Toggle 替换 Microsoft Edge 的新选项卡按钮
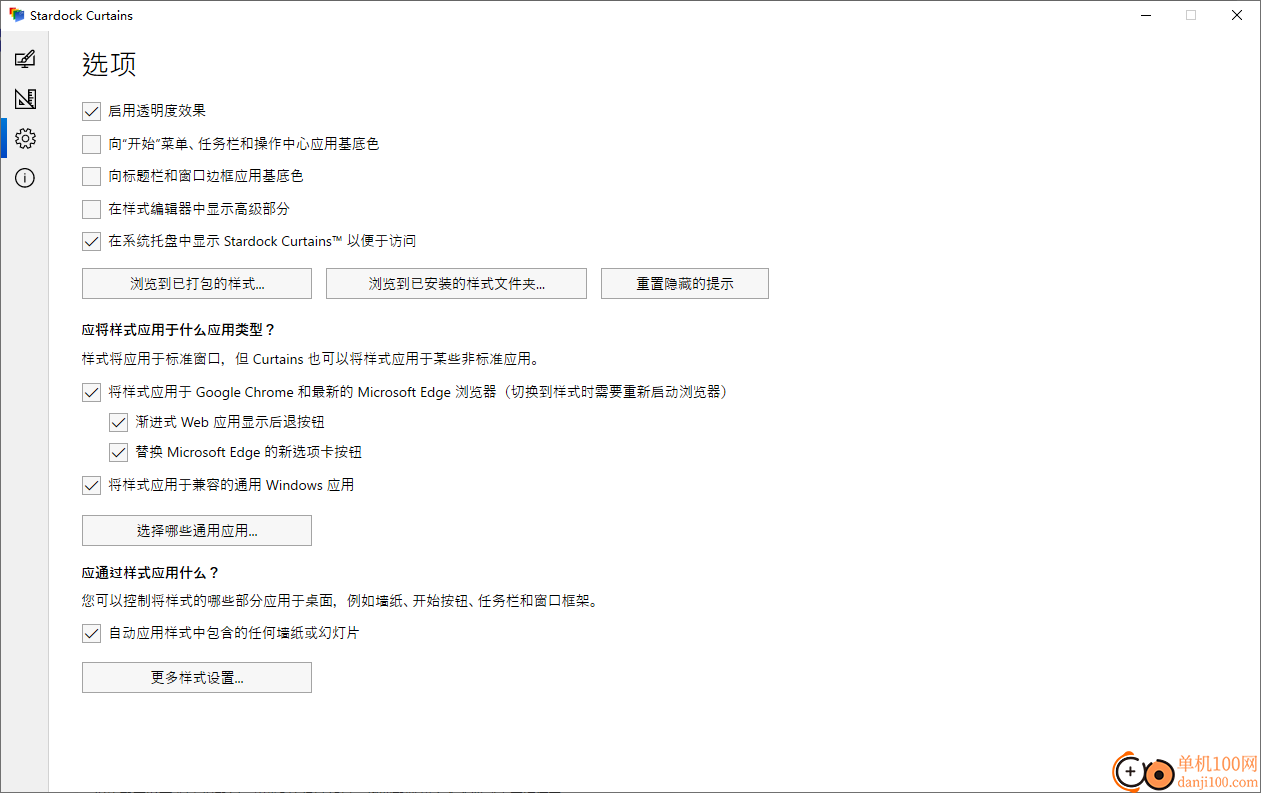The image size is (1261, 793). pos(119,452)
